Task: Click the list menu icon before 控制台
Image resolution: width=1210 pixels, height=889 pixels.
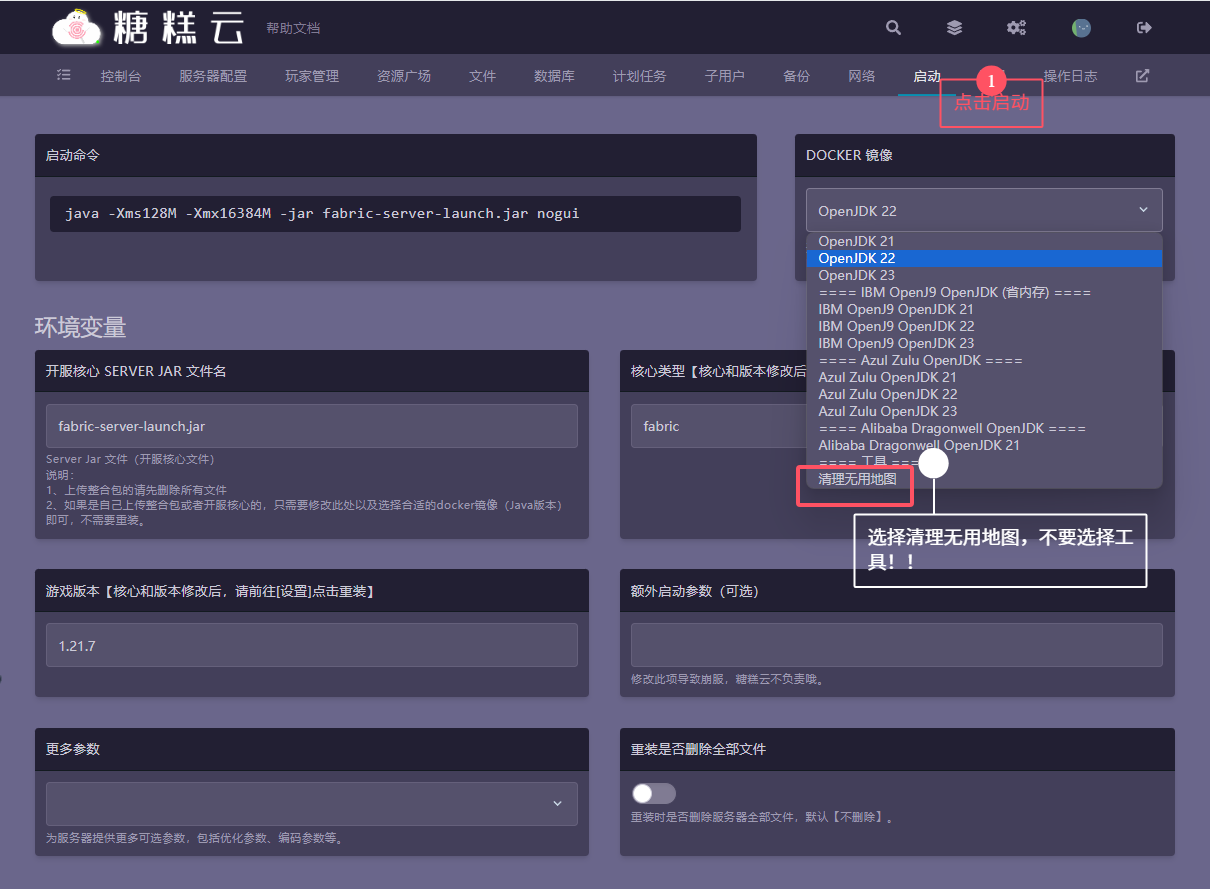Action: (64, 76)
